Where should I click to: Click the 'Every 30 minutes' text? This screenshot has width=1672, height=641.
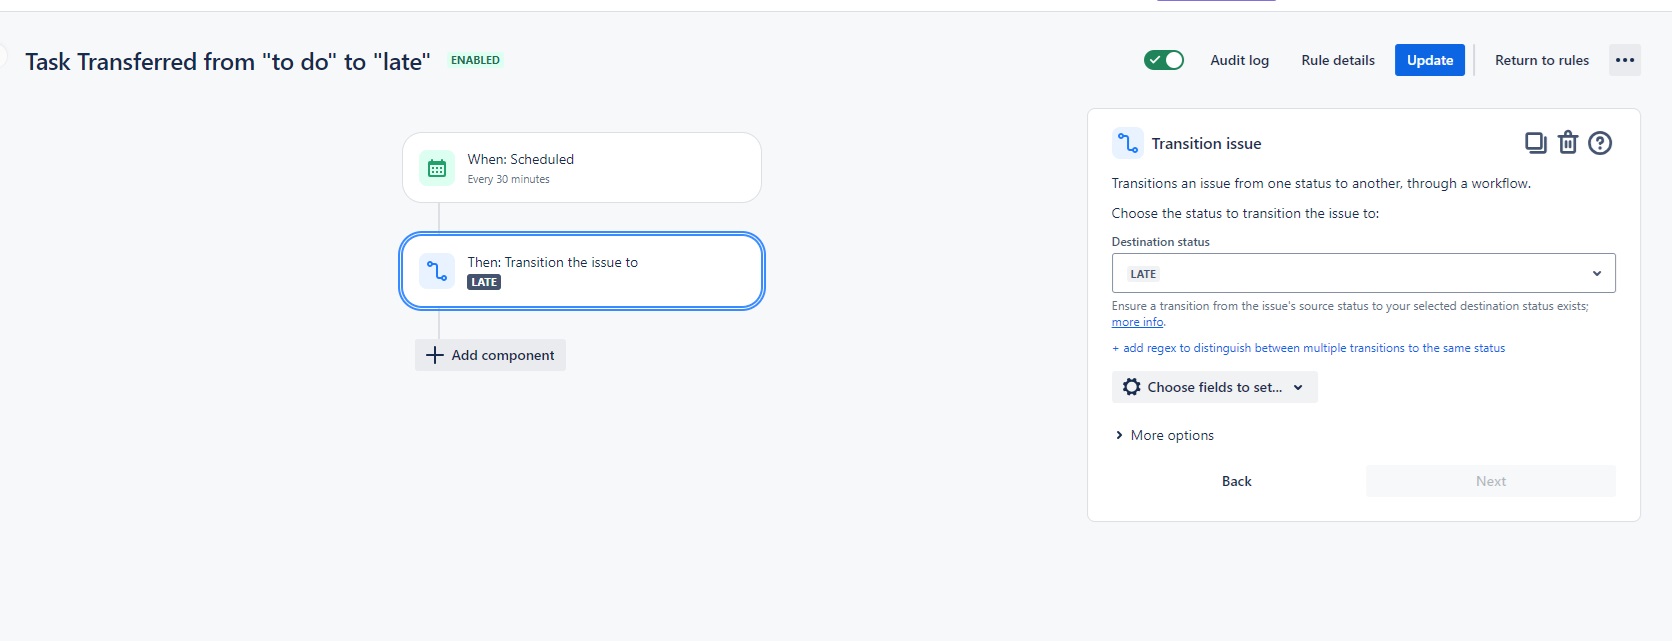pos(508,180)
